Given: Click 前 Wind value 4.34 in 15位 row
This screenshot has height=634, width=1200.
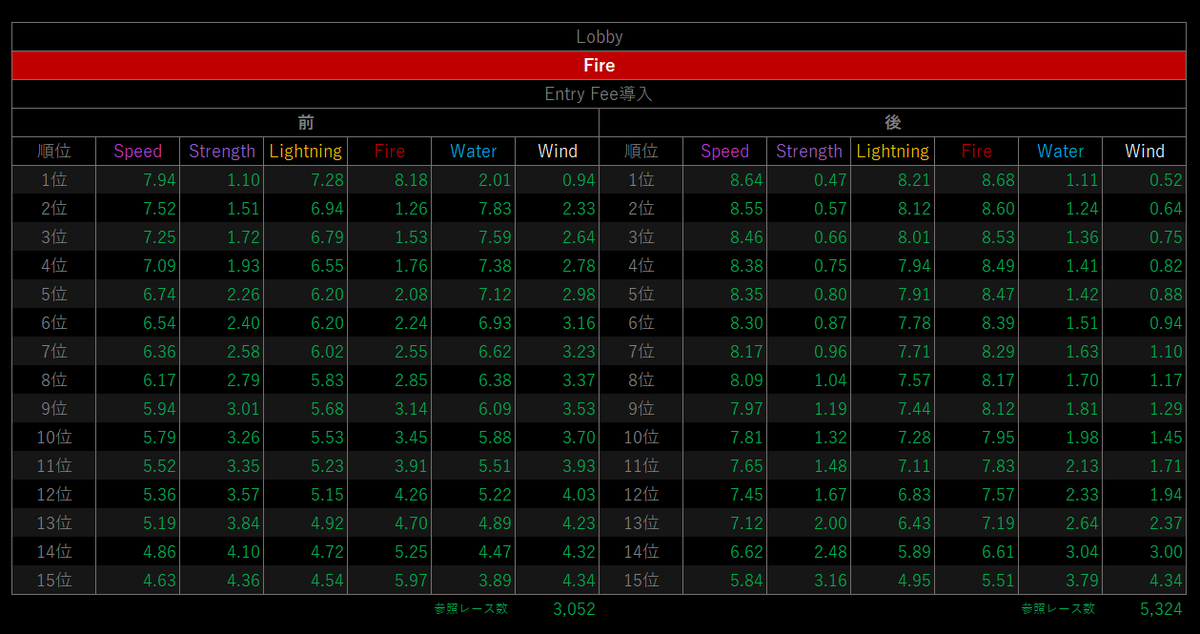Looking at the screenshot, I should pyautogui.click(x=578, y=580).
